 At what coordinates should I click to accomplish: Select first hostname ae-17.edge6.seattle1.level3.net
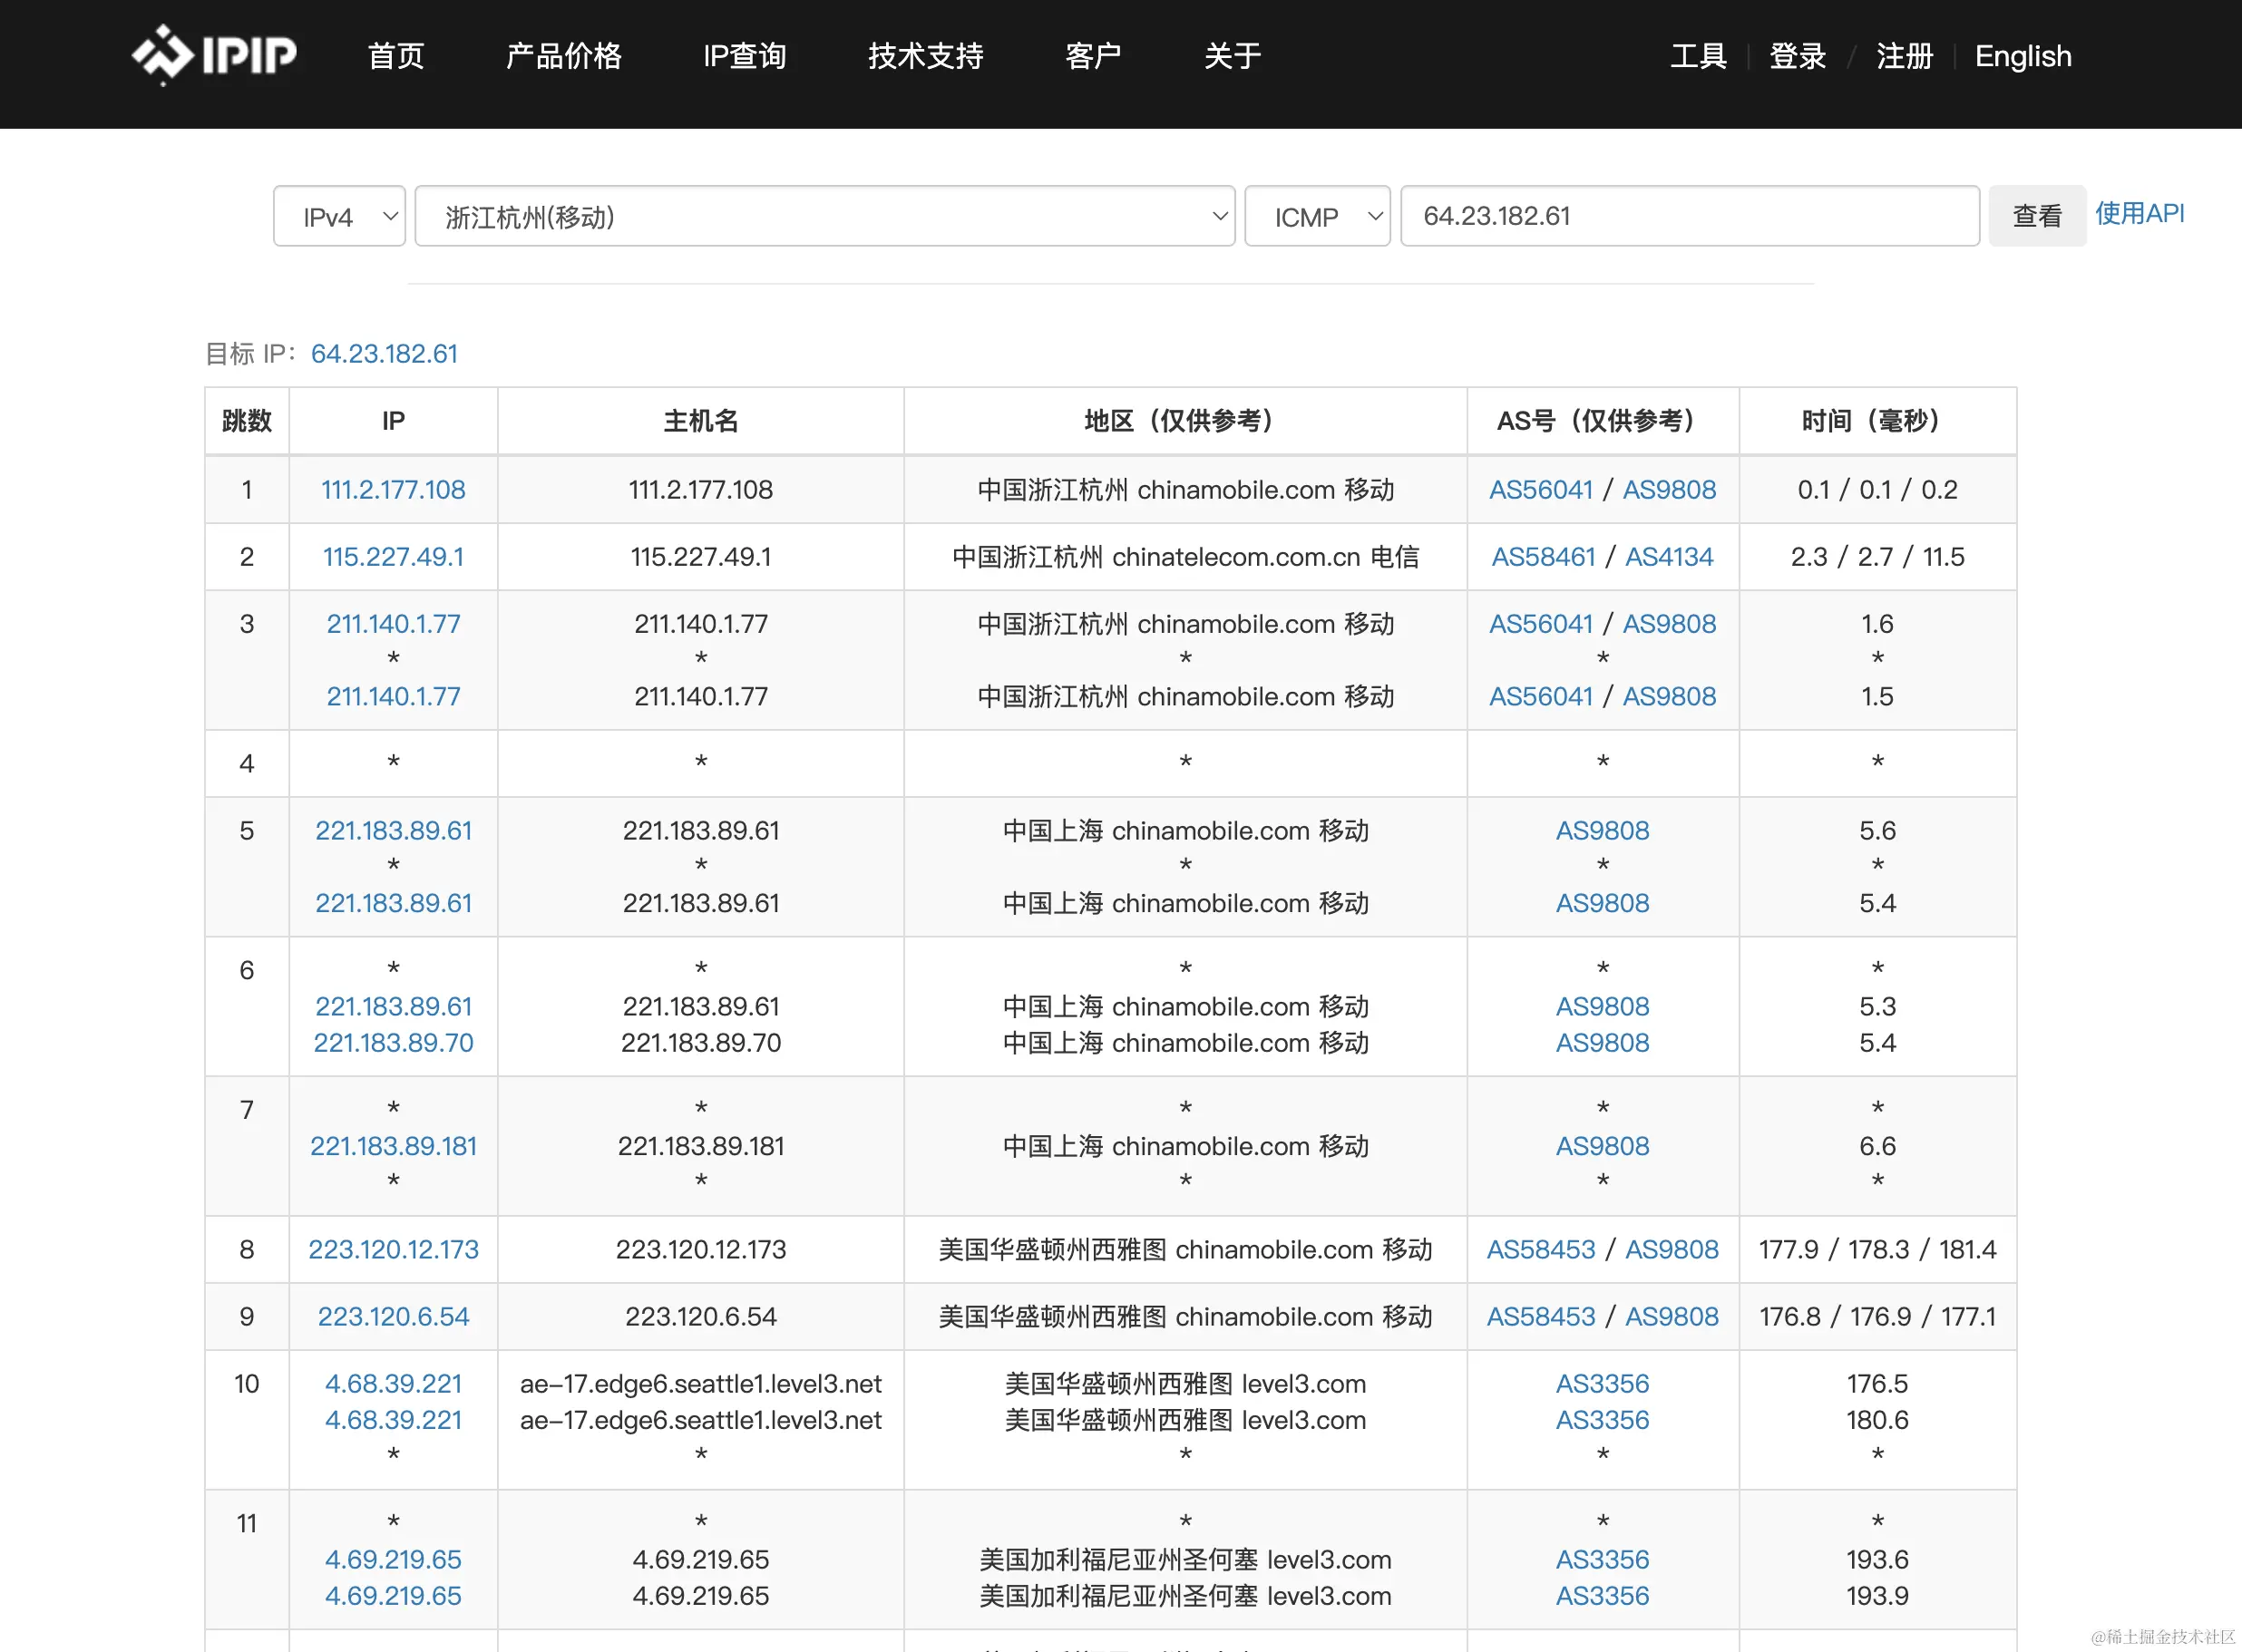701,1384
